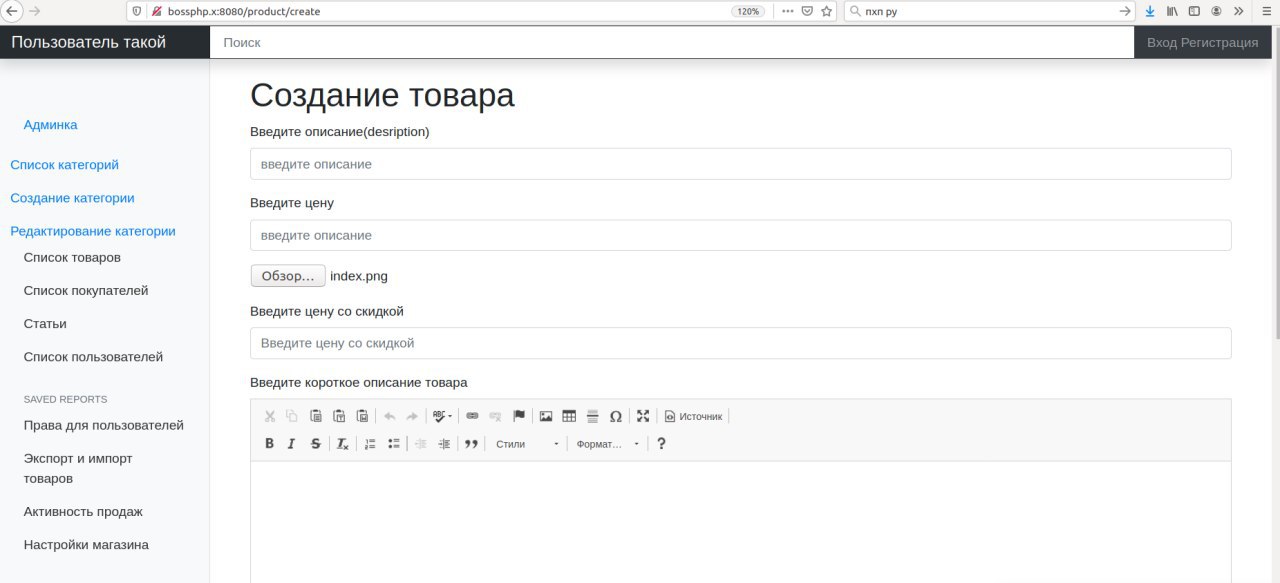Open the Стили styles dropdown

pyautogui.click(x=527, y=443)
